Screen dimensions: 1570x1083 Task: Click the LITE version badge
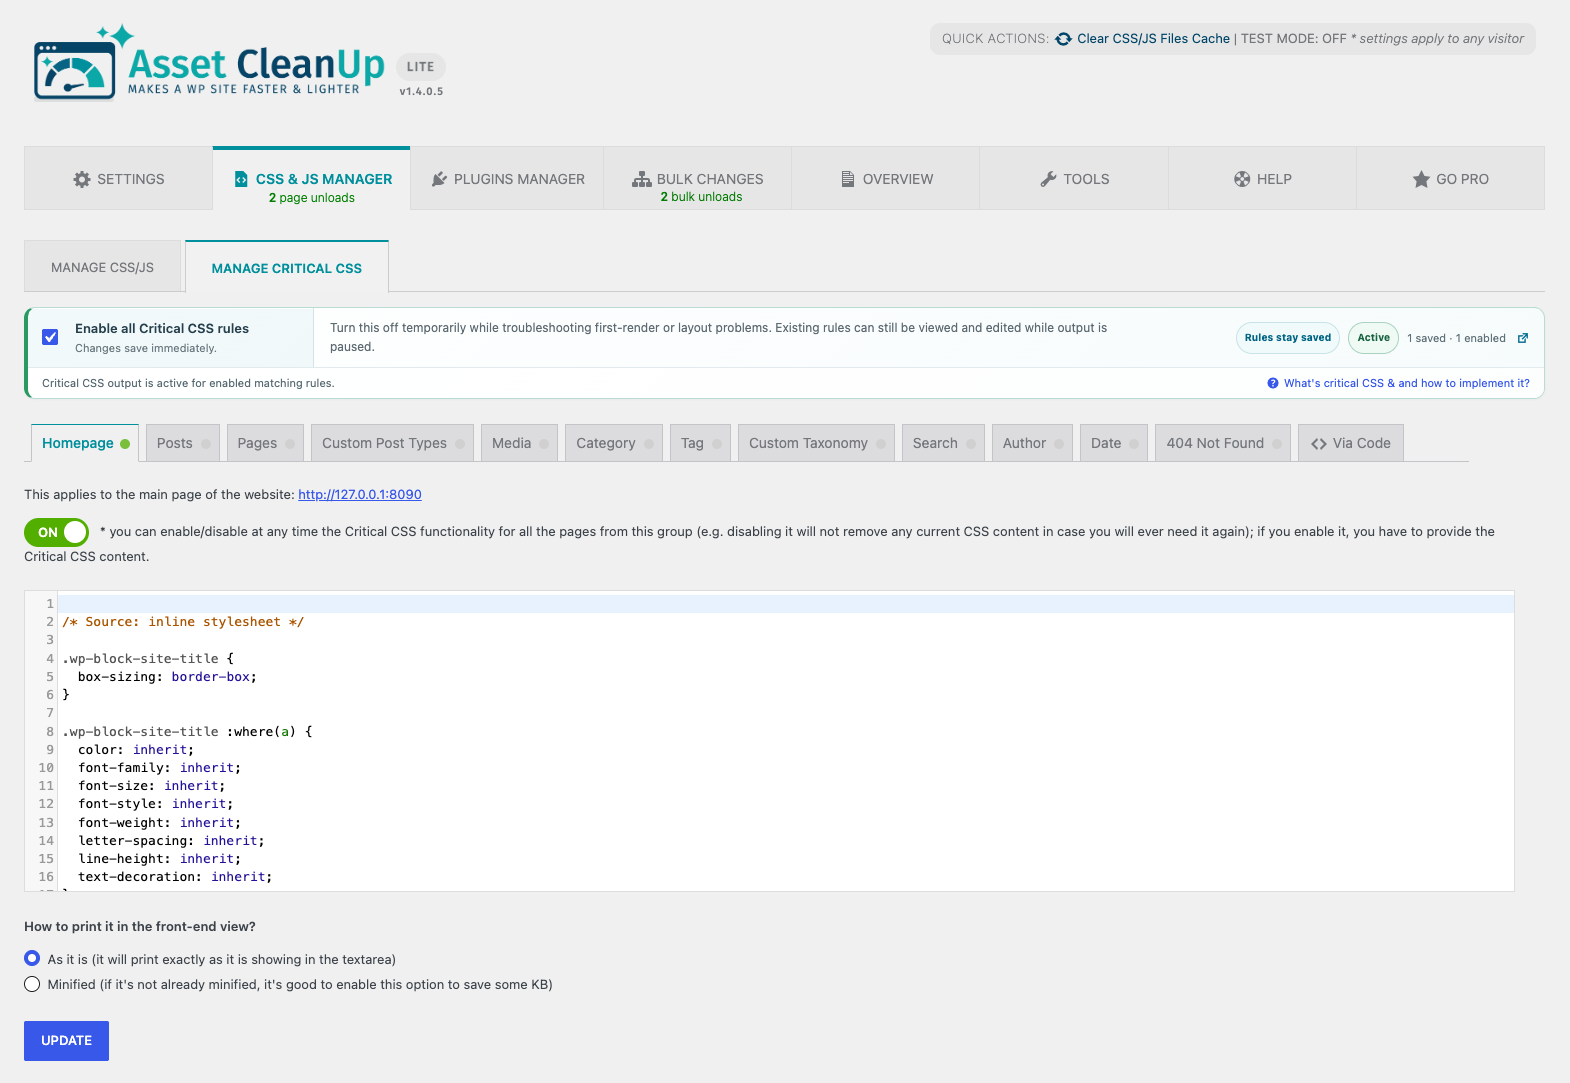[421, 67]
